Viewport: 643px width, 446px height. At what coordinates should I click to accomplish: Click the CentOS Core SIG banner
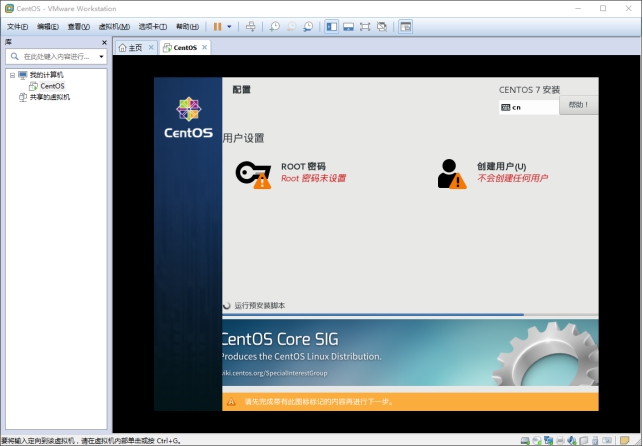[x=410, y=353]
